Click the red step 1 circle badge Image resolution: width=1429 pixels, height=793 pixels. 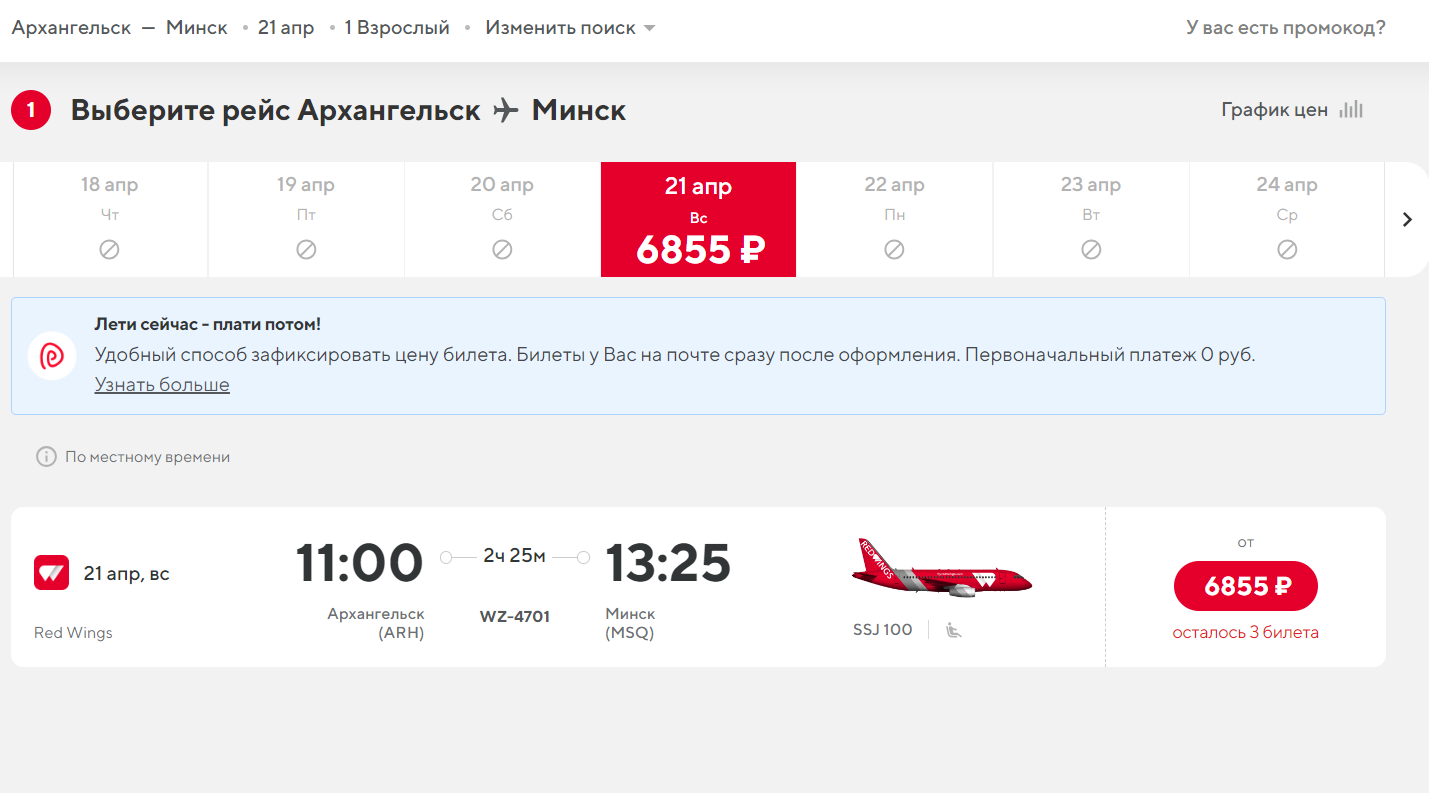tap(31, 110)
